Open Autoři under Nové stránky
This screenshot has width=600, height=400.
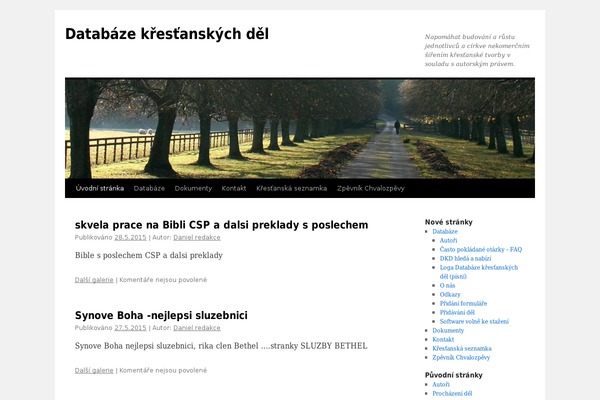448,240
